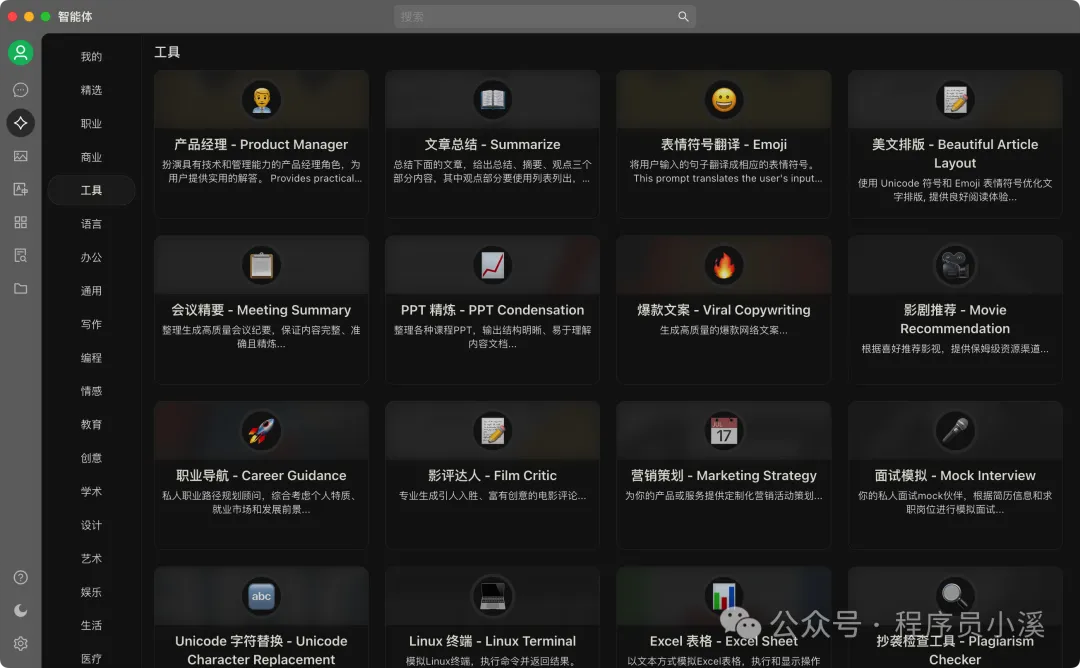1080x668 pixels.
Task: Select the 工具 category
Action: click(91, 190)
